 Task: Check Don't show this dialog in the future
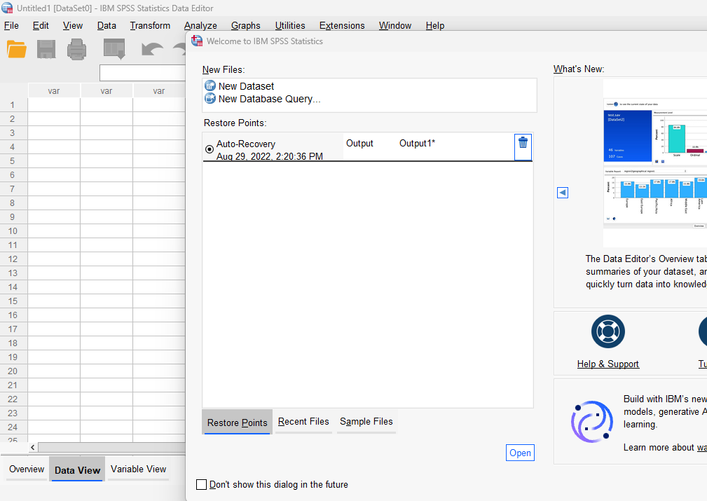[x=202, y=484]
